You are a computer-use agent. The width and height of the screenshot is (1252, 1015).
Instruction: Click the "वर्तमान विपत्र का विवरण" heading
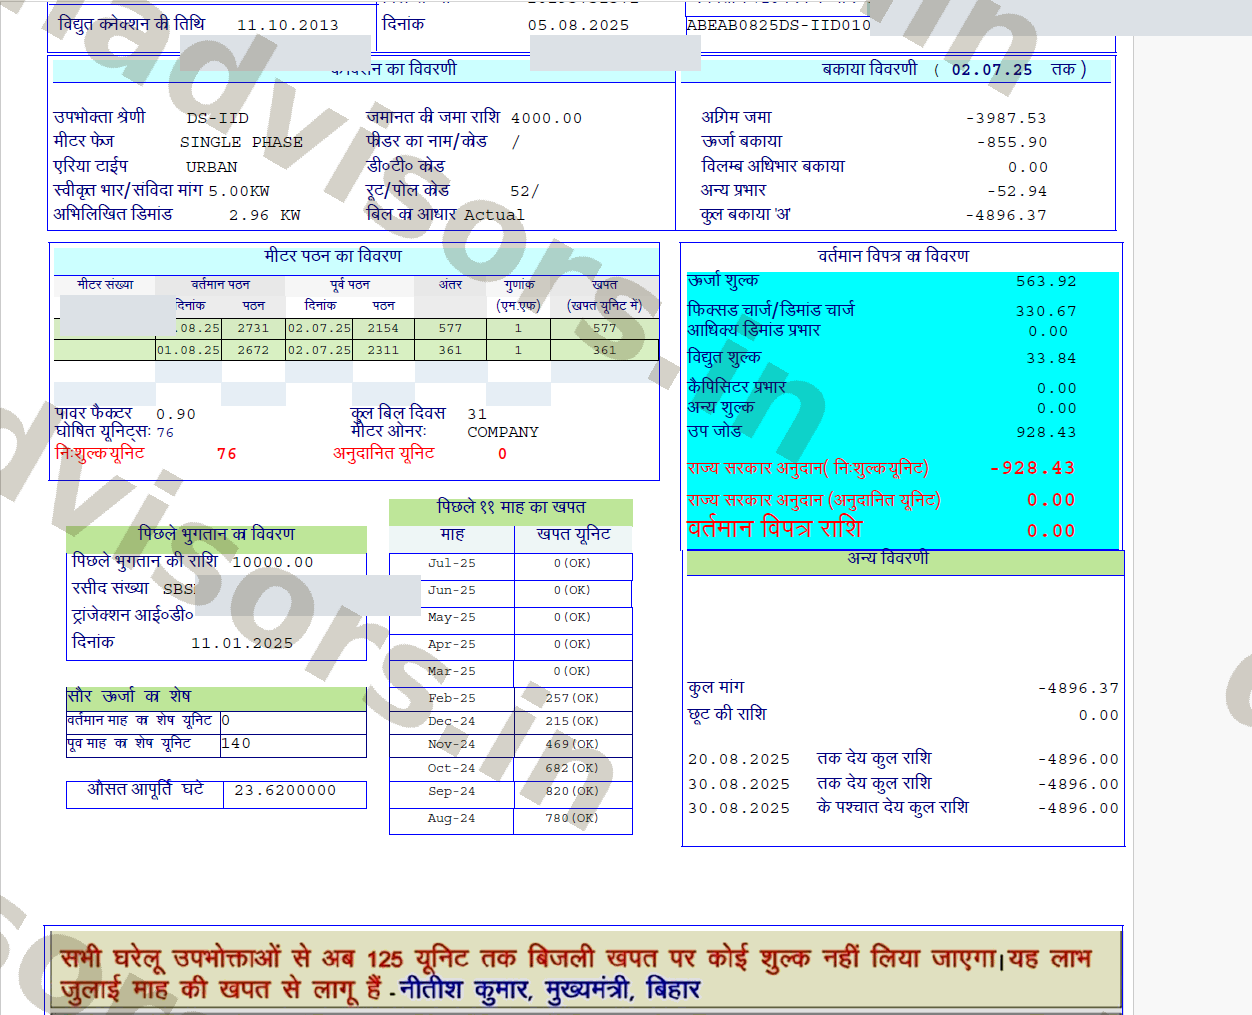pos(893,256)
